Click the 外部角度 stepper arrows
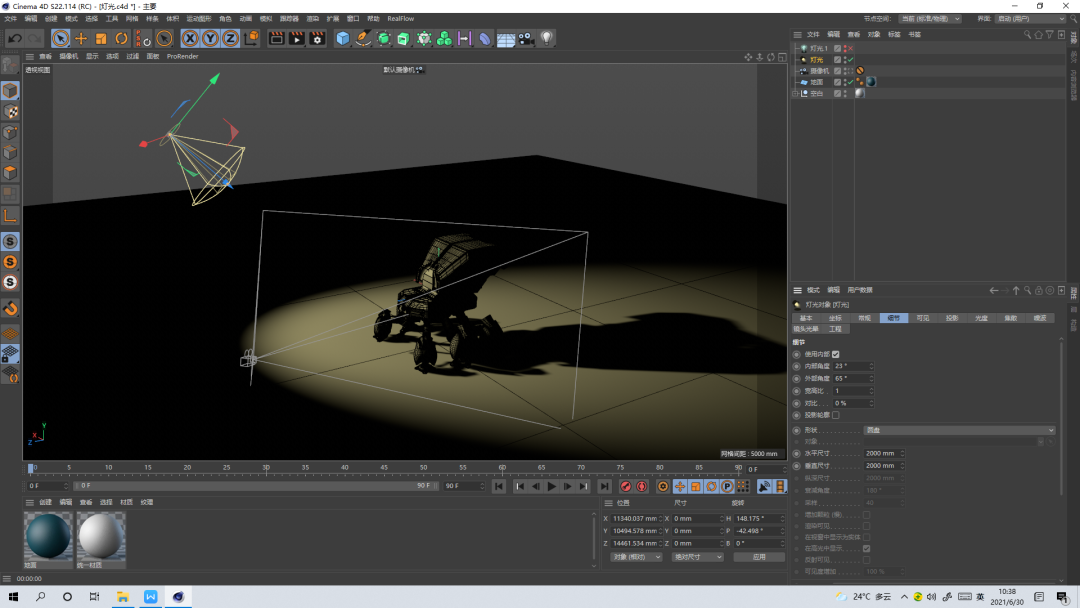Screen dimensions: 1080x608 click(x=871, y=379)
